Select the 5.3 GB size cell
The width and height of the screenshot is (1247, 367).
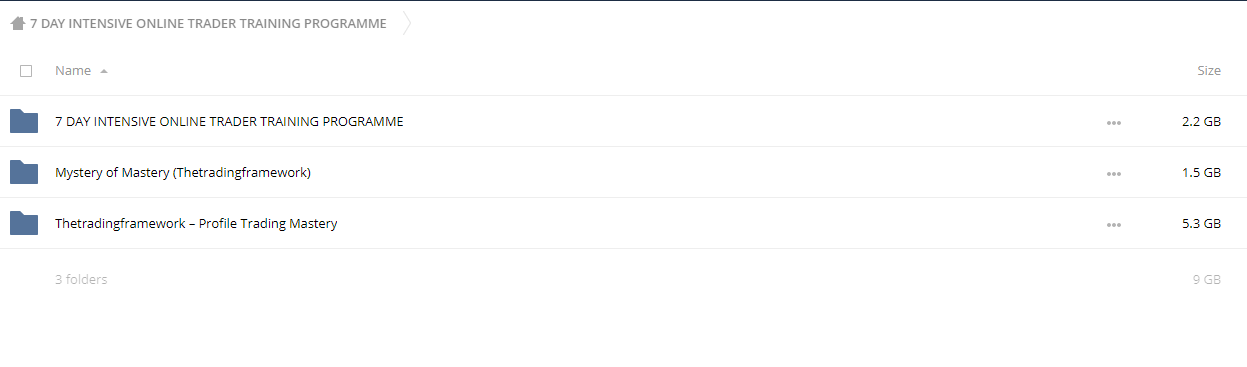point(1201,224)
